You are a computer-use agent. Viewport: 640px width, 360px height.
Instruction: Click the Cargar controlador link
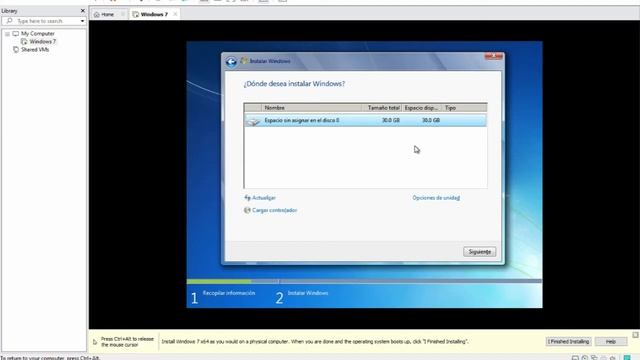[x=274, y=210]
